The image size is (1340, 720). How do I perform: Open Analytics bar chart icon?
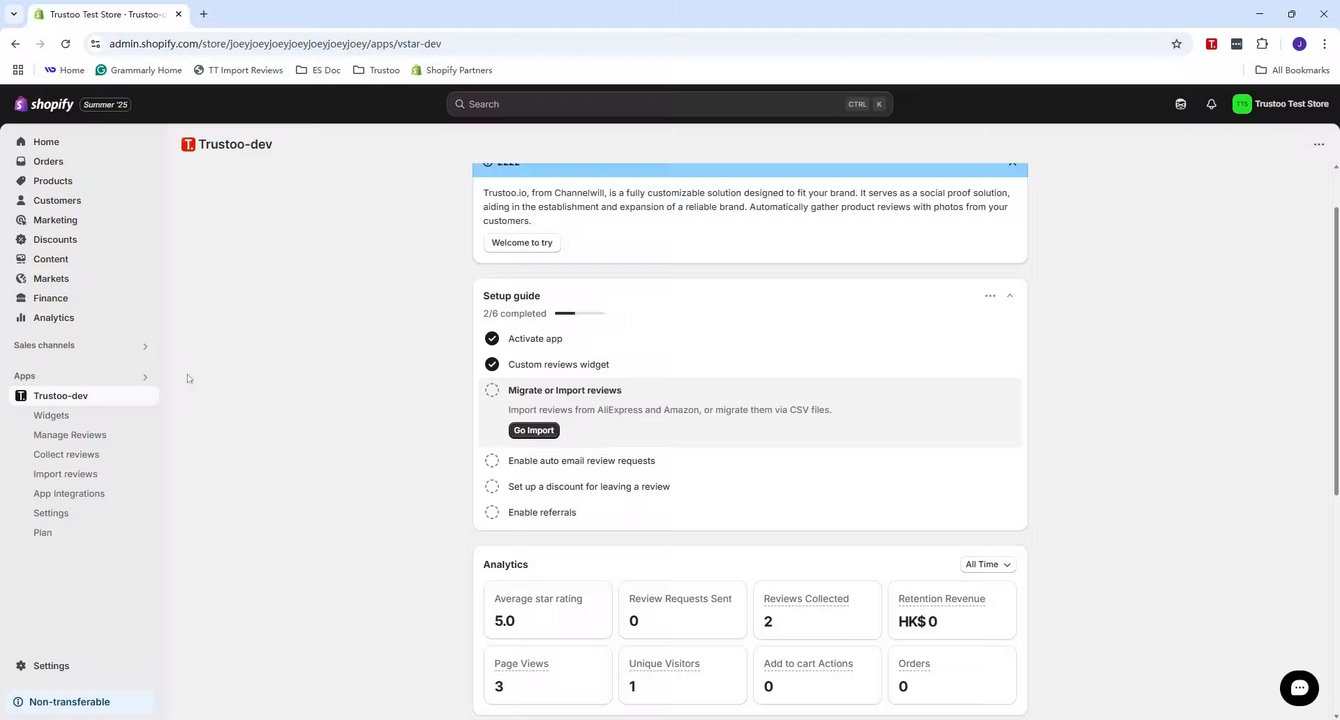[20, 317]
